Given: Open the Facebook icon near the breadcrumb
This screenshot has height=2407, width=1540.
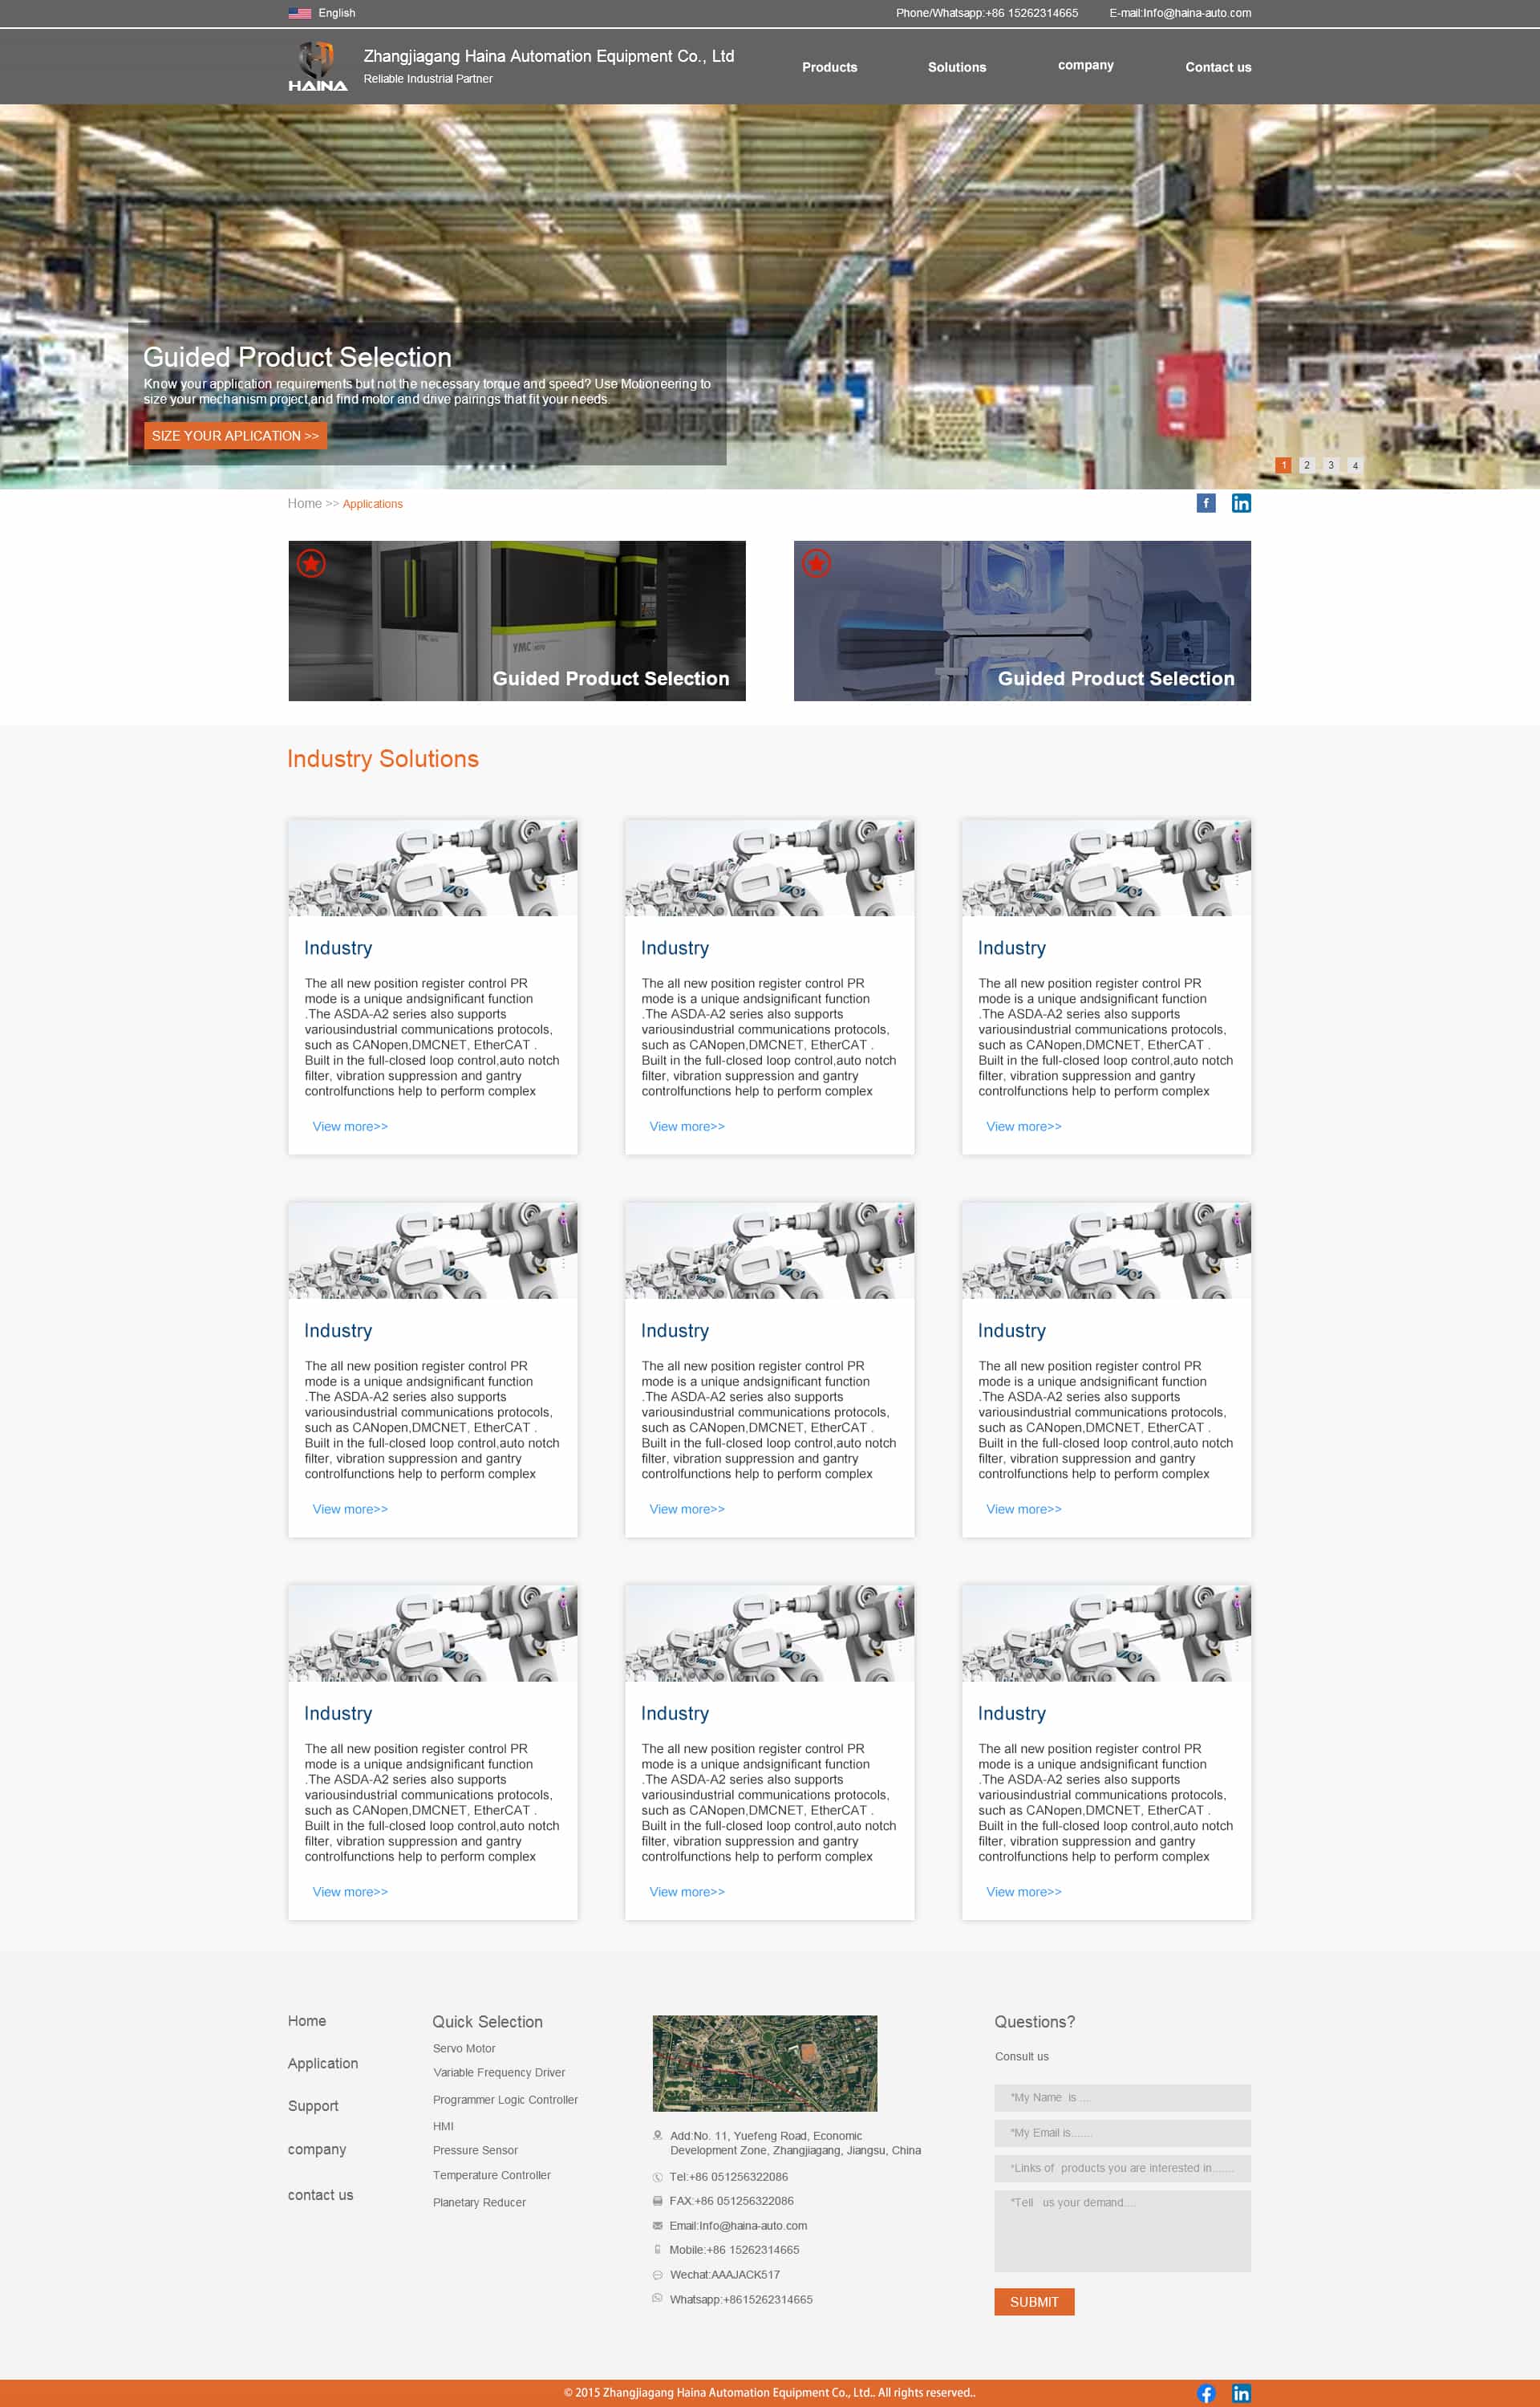Looking at the screenshot, I should tap(1205, 503).
